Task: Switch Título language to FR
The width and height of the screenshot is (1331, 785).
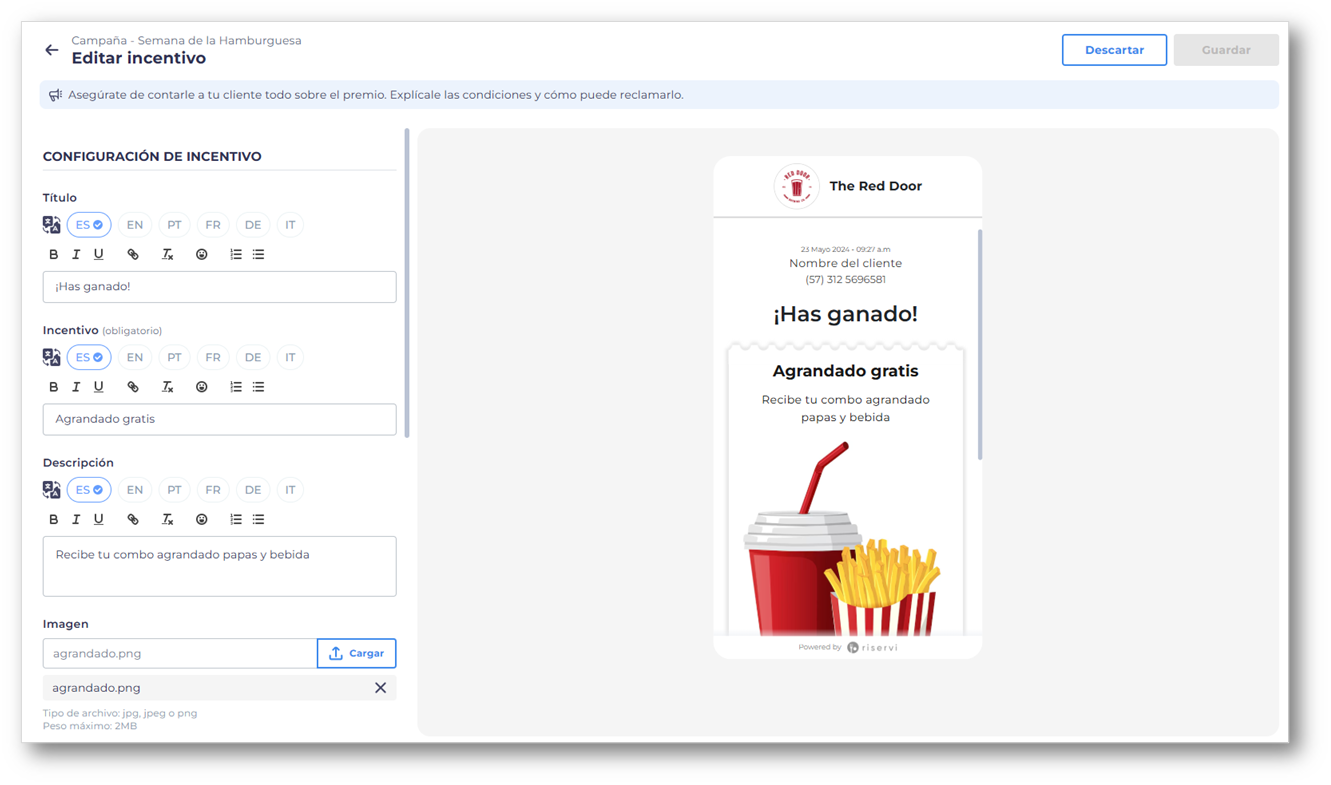Action: pyautogui.click(x=213, y=225)
